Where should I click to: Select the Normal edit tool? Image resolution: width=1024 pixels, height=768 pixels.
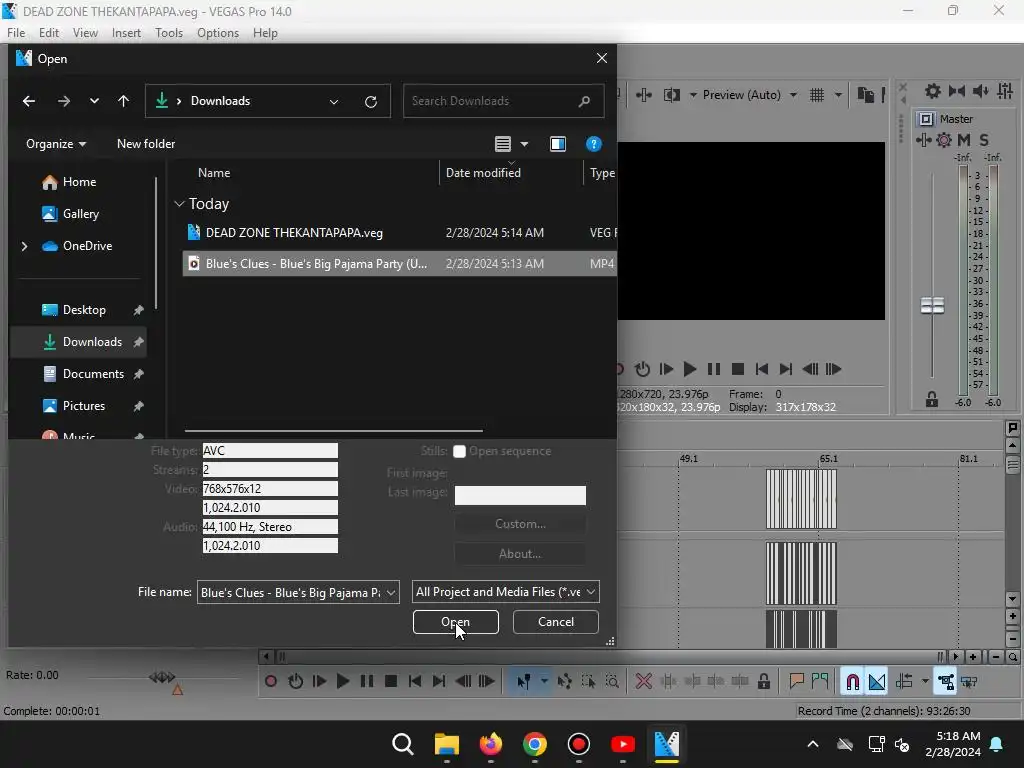(x=523, y=682)
